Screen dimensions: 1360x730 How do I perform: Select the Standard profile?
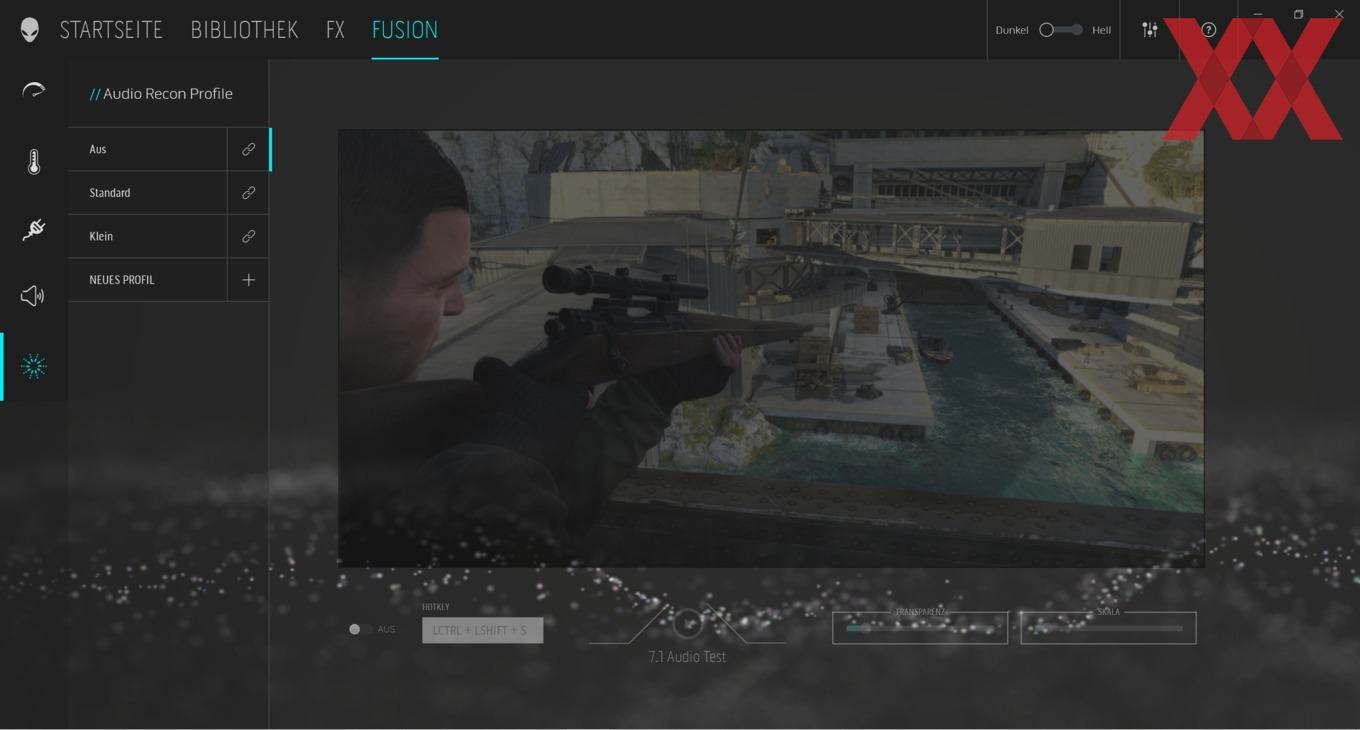click(x=148, y=192)
